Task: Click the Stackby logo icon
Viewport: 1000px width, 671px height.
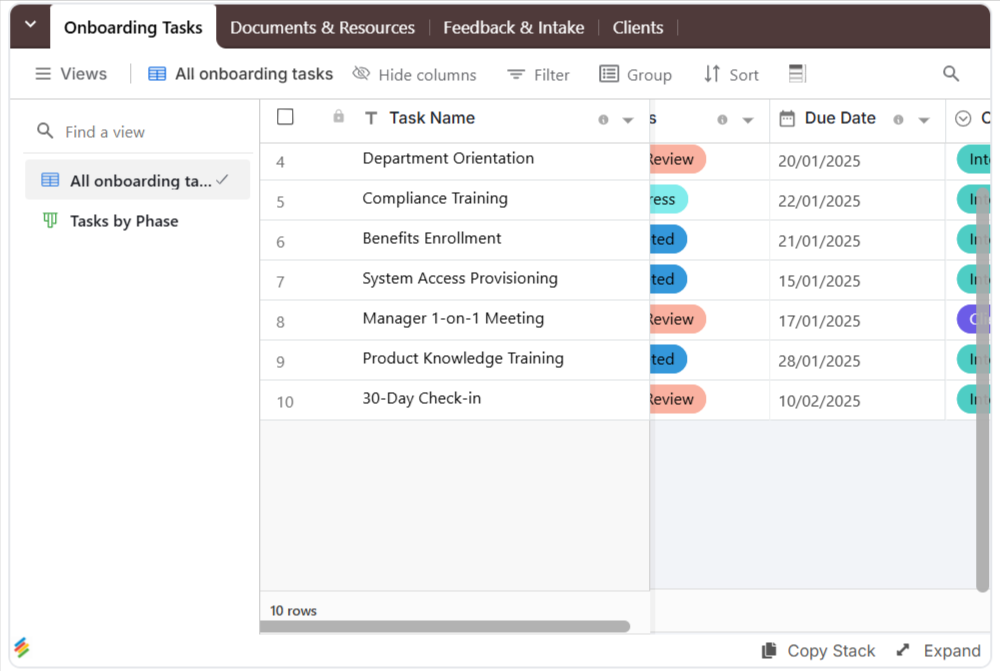Action: tap(22, 647)
